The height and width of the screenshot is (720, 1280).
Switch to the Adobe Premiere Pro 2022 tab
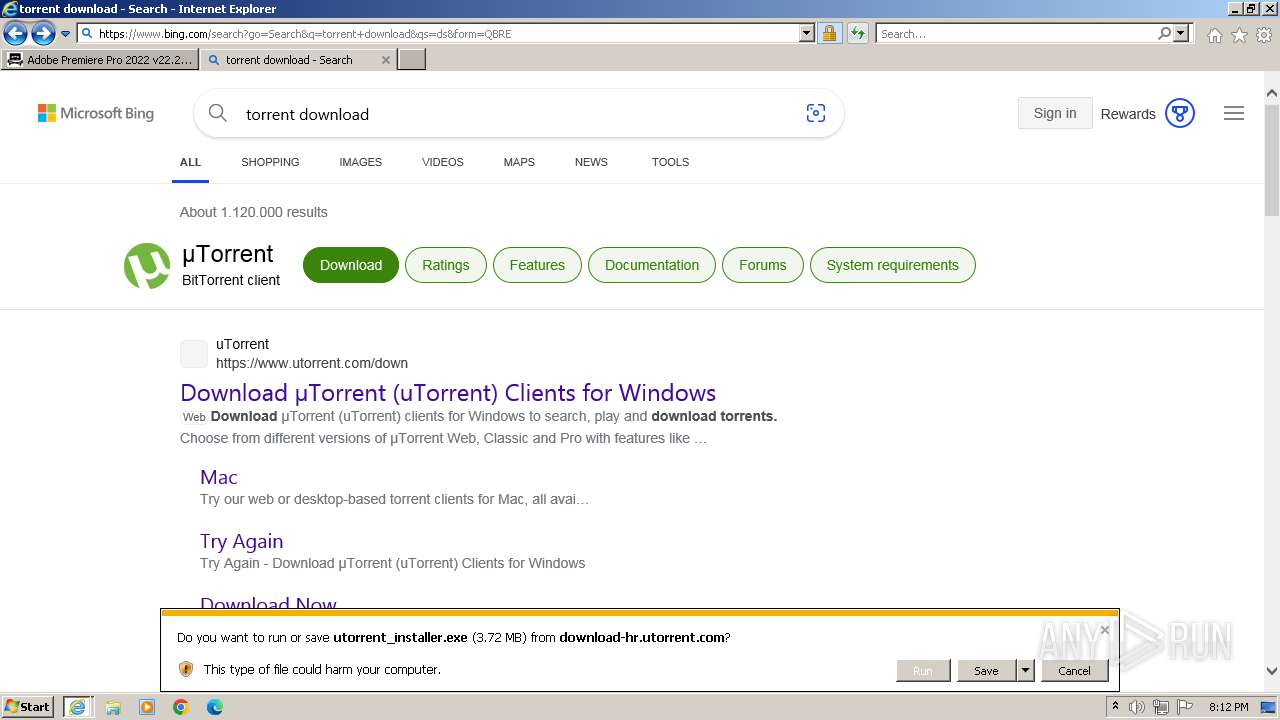[99, 60]
